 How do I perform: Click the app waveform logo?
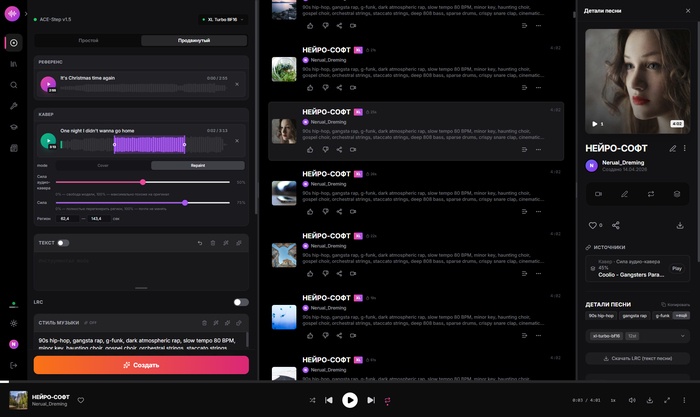tap(12, 14)
